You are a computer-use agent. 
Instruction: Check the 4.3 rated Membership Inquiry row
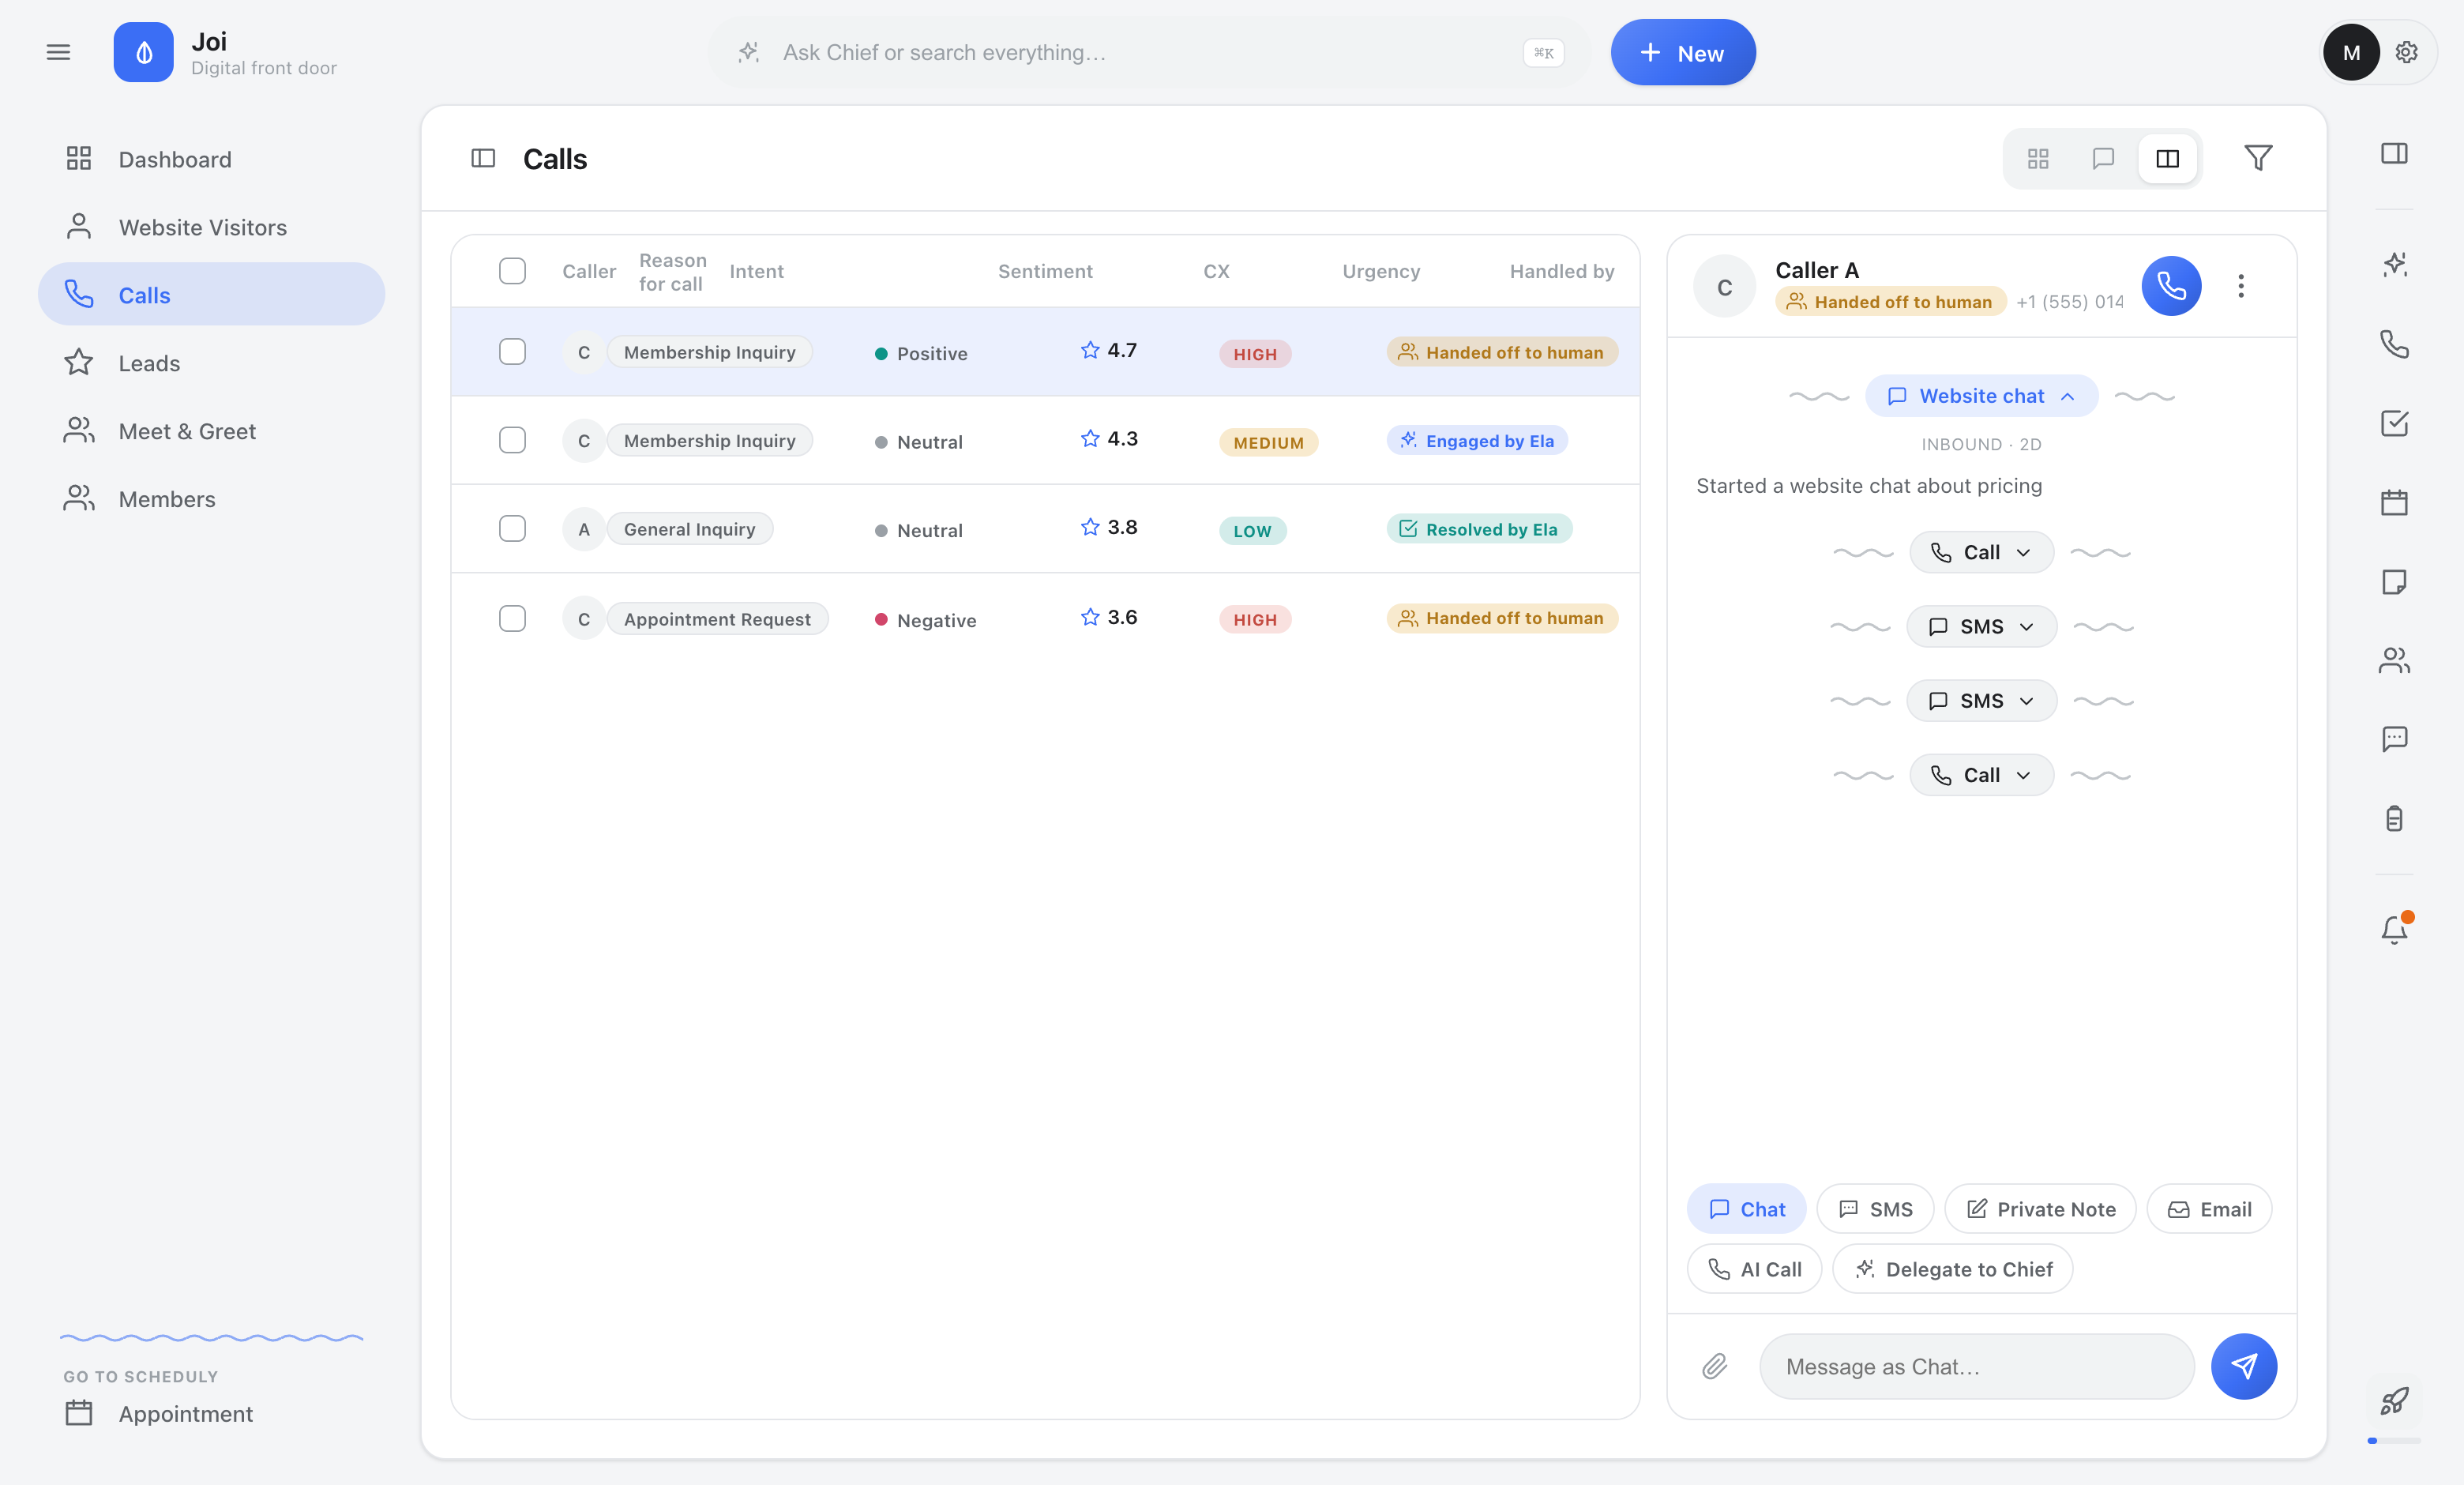512,440
